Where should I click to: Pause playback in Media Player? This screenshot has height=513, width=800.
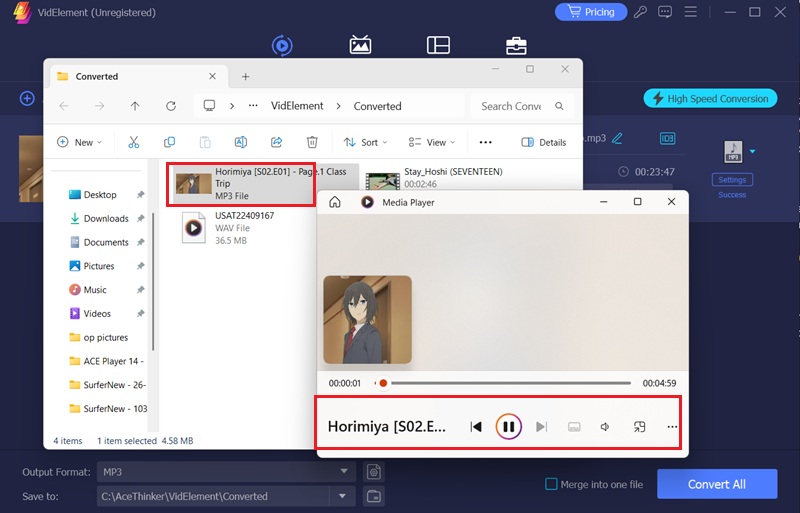(509, 426)
